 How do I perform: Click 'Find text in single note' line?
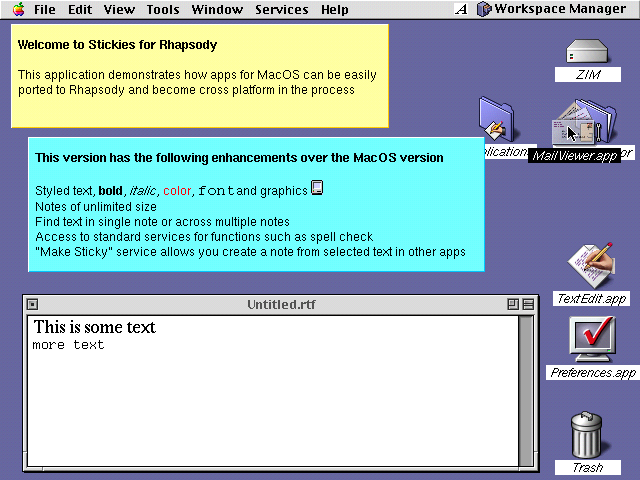pos(162,222)
